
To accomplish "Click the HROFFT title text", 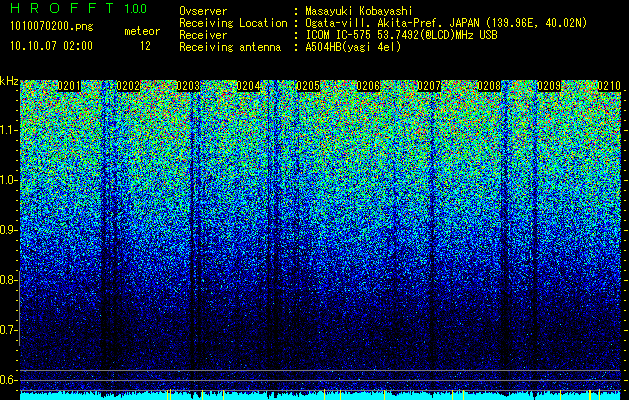I will (62, 8).
